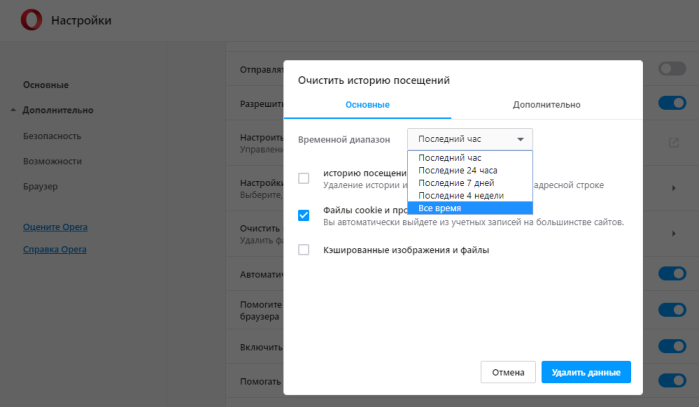Select Все время option
Viewport: 699px width, 407px height.
[x=470, y=208]
